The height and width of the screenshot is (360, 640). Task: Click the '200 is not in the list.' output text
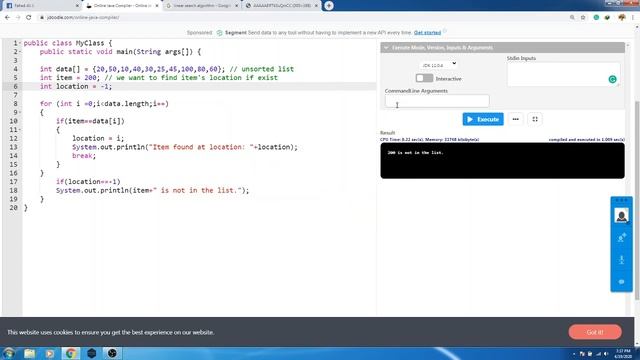pos(415,153)
